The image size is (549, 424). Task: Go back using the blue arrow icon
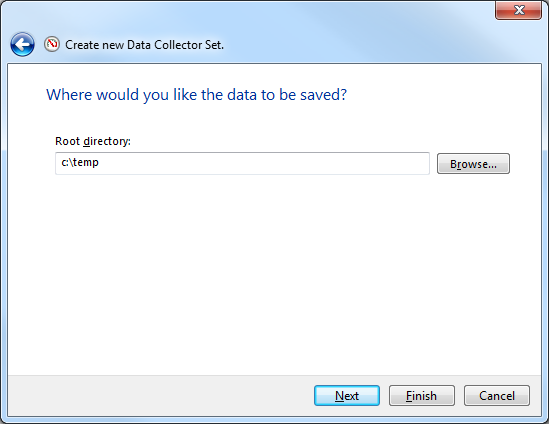(22, 44)
